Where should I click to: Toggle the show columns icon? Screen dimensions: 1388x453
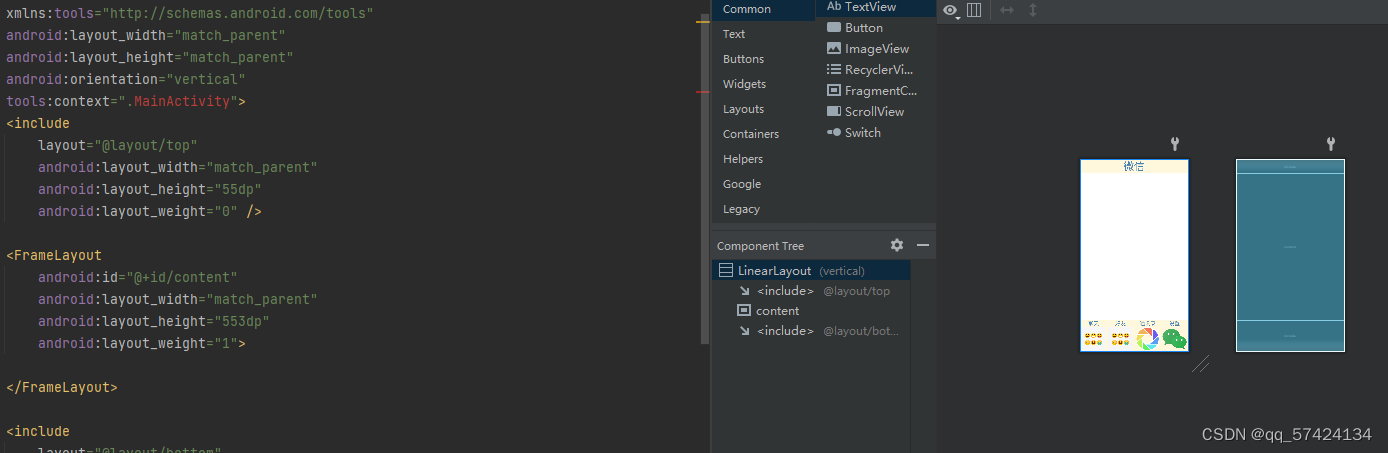pos(974,10)
